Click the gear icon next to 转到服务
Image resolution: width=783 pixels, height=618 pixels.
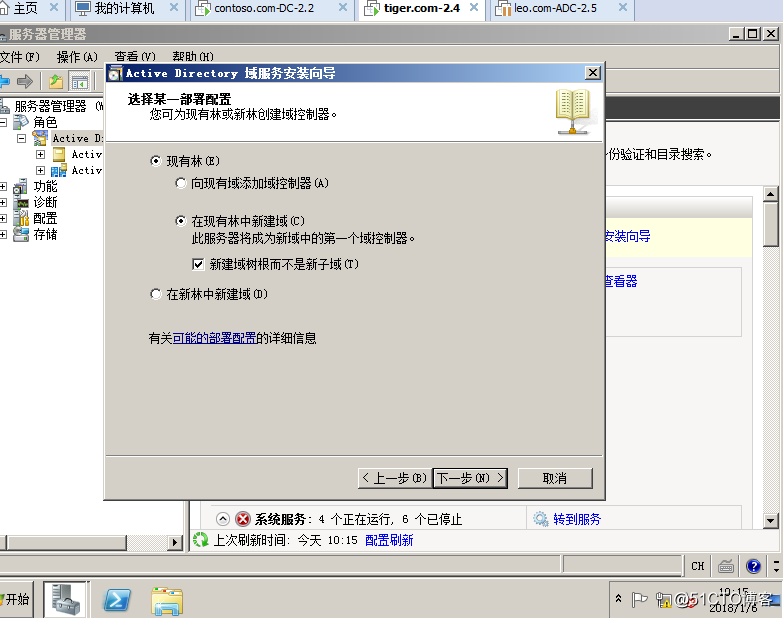click(x=540, y=519)
